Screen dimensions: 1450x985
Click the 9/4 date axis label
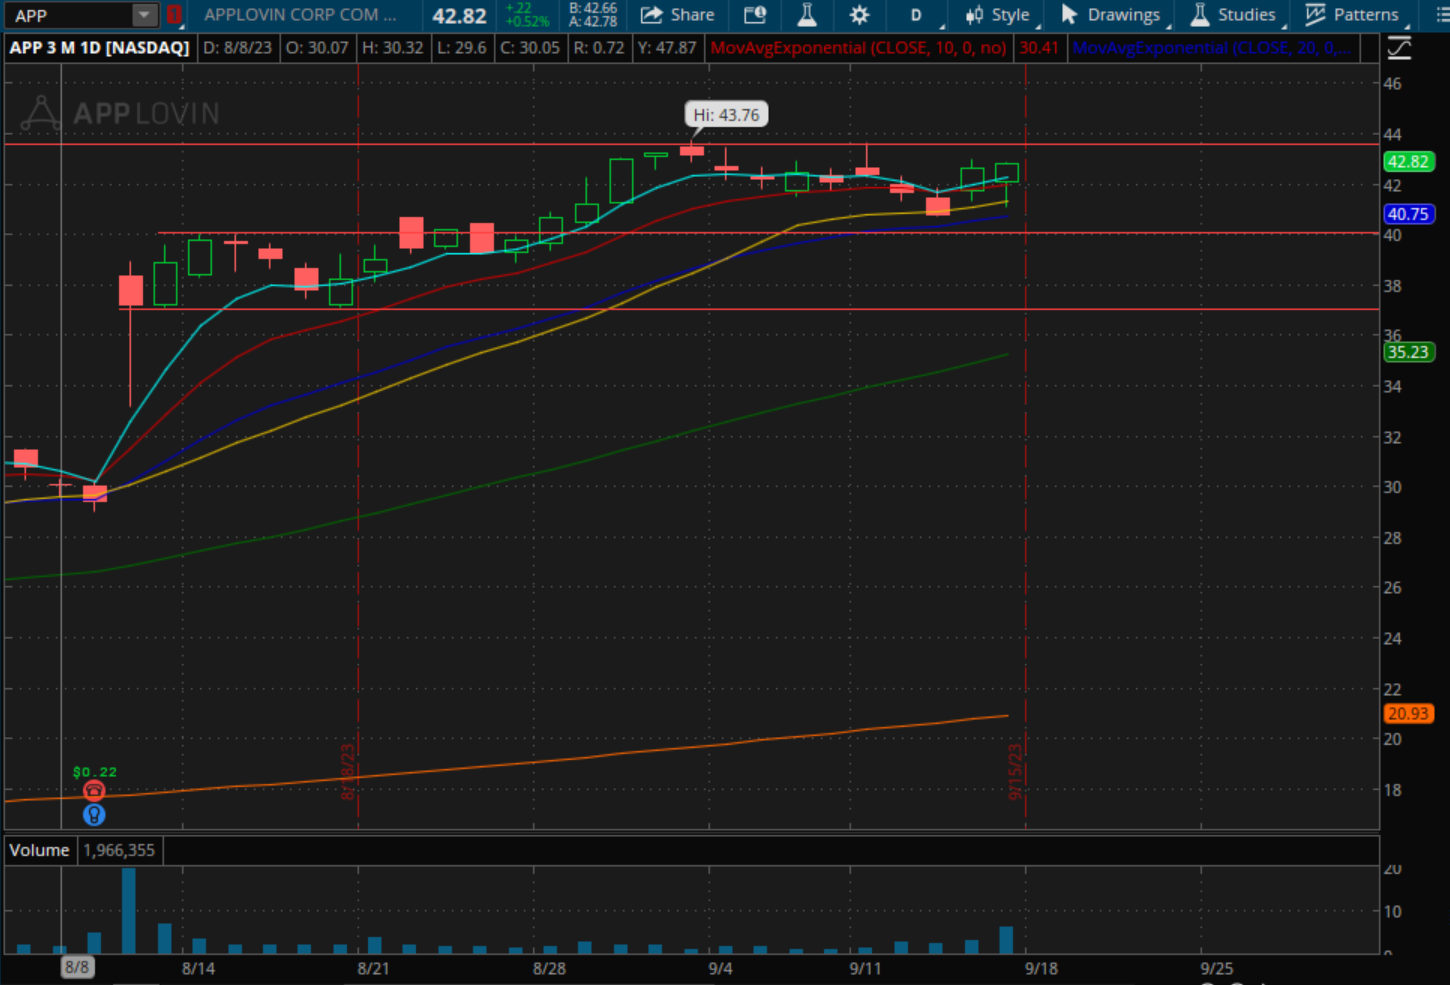coord(720,968)
